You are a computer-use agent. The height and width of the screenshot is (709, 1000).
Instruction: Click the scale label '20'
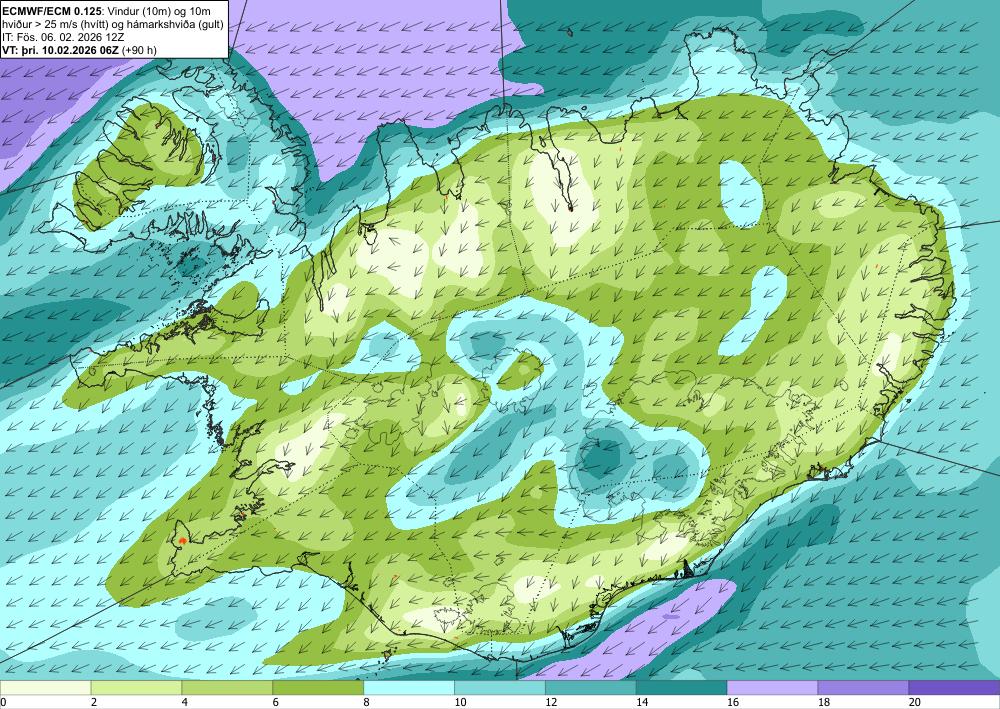pos(915,703)
